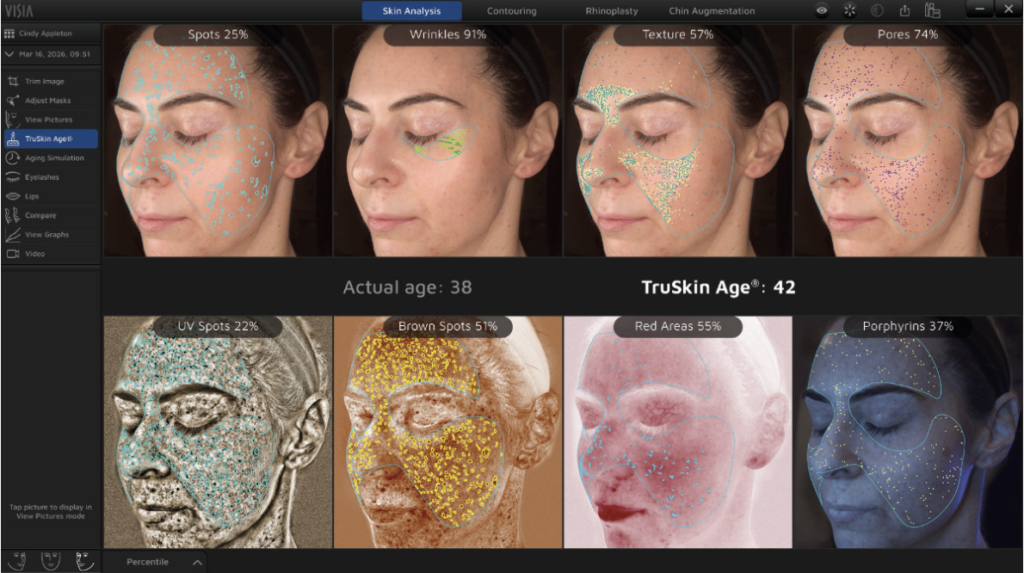The image size is (1024, 573).
Task: Toggle the eye visibility icon in top bar
Action: (822, 10)
